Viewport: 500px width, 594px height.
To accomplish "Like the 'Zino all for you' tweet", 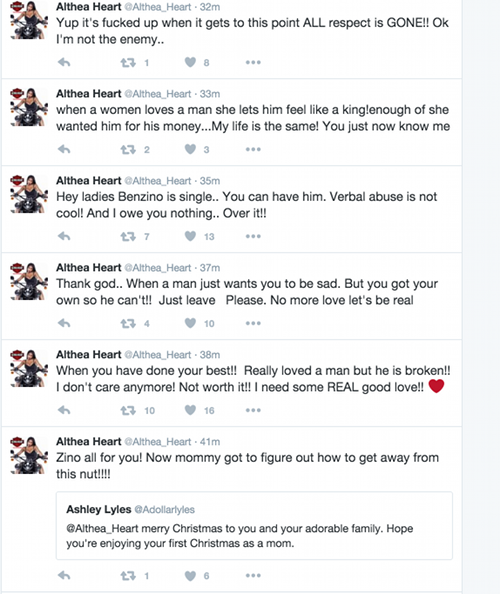I will tap(190, 575).
